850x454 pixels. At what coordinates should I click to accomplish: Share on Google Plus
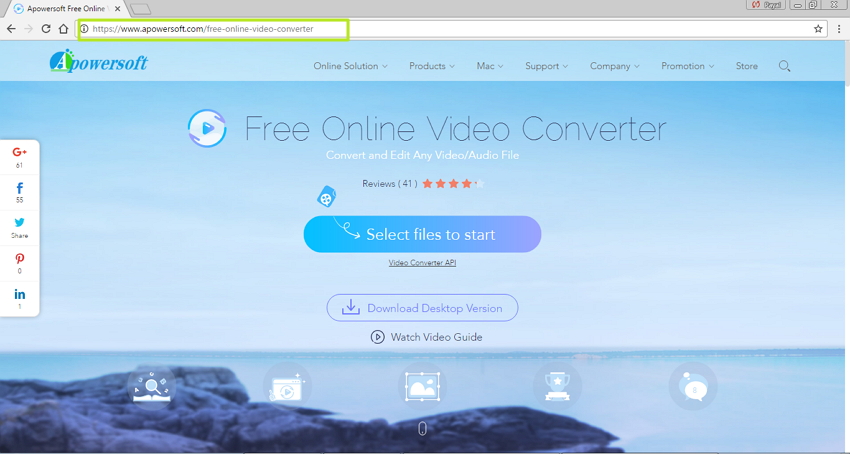point(20,157)
